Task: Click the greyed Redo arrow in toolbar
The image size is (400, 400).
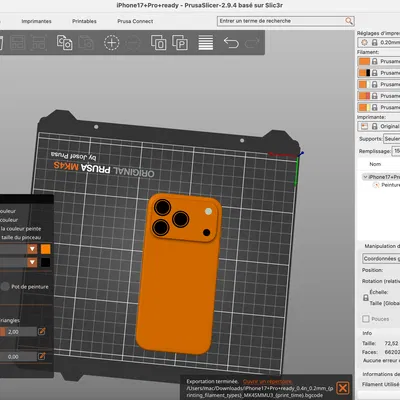Action: point(252,43)
